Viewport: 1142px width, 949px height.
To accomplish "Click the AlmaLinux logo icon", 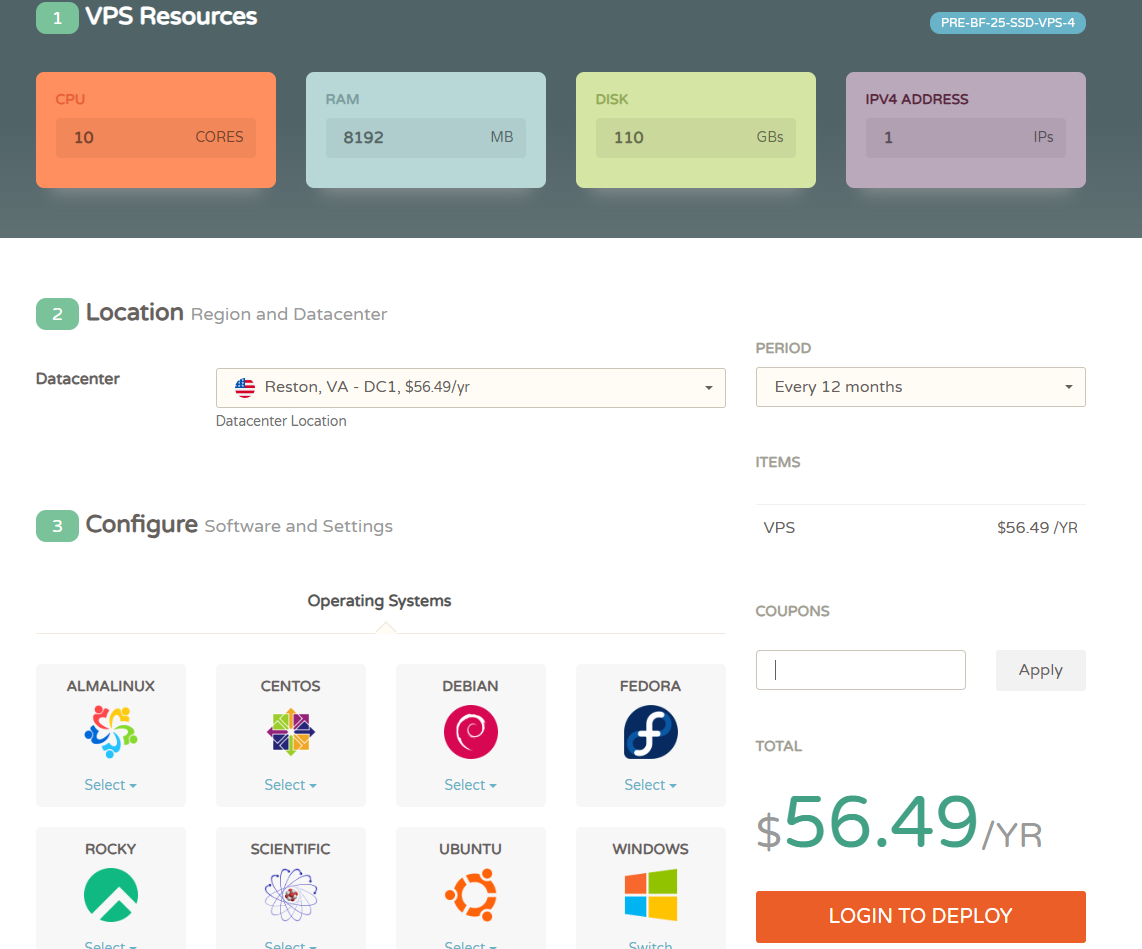I will [x=111, y=732].
